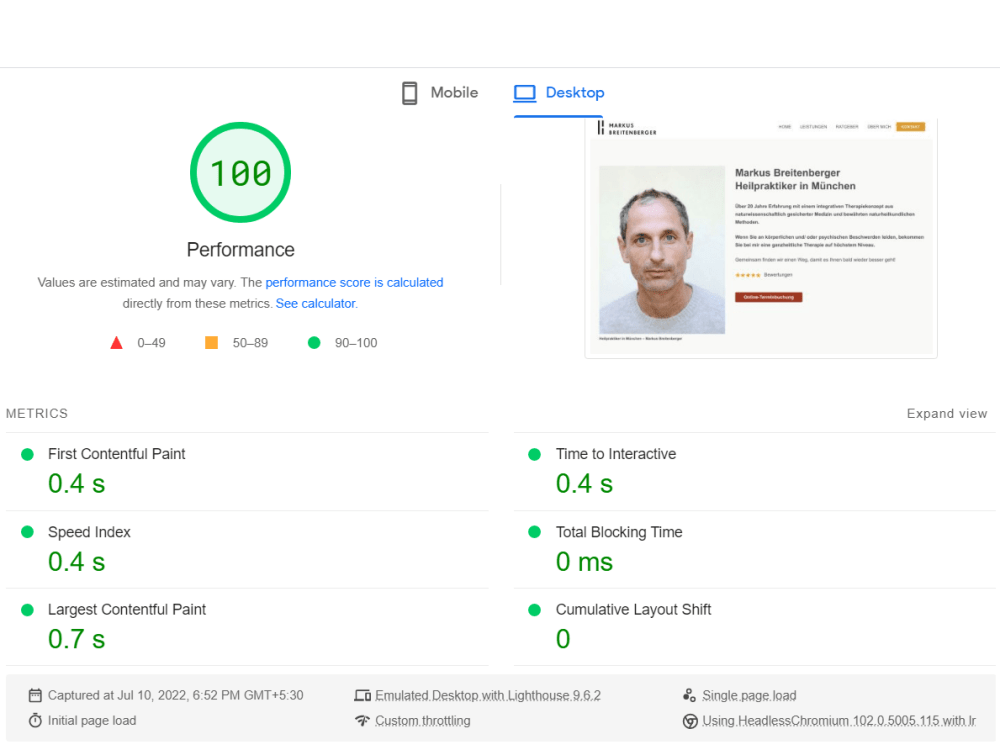Click the network icon by Custom throttling
The width and height of the screenshot is (1000, 750).
(362, 721)
